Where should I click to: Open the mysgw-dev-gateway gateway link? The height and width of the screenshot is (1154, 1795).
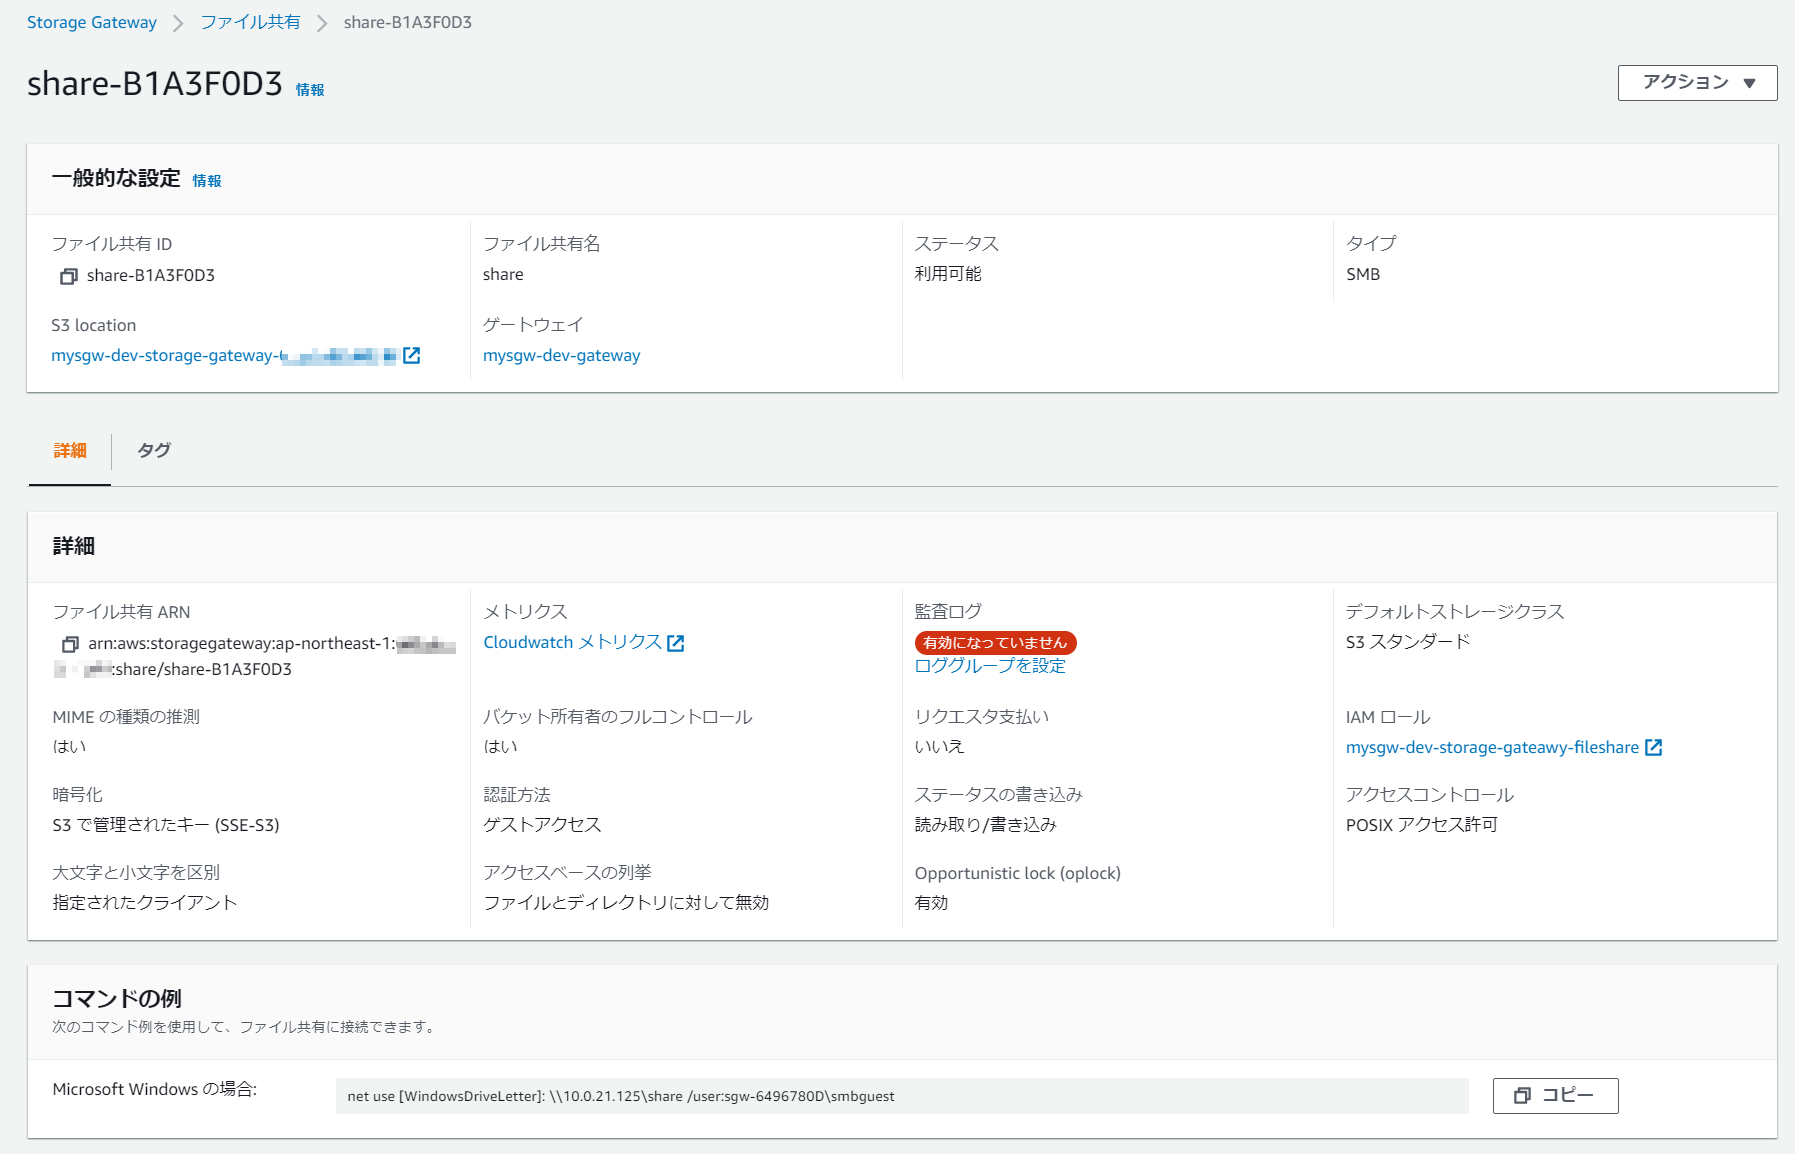click(x=561, y=355)
